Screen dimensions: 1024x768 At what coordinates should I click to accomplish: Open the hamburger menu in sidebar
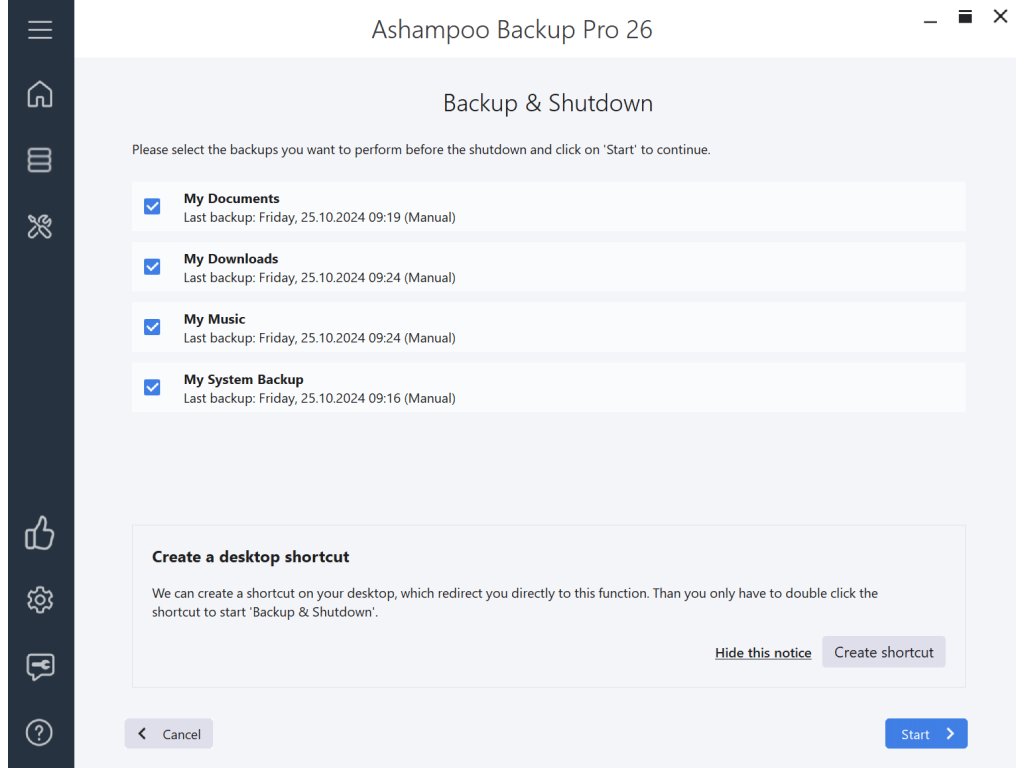(x=40, y=30)
